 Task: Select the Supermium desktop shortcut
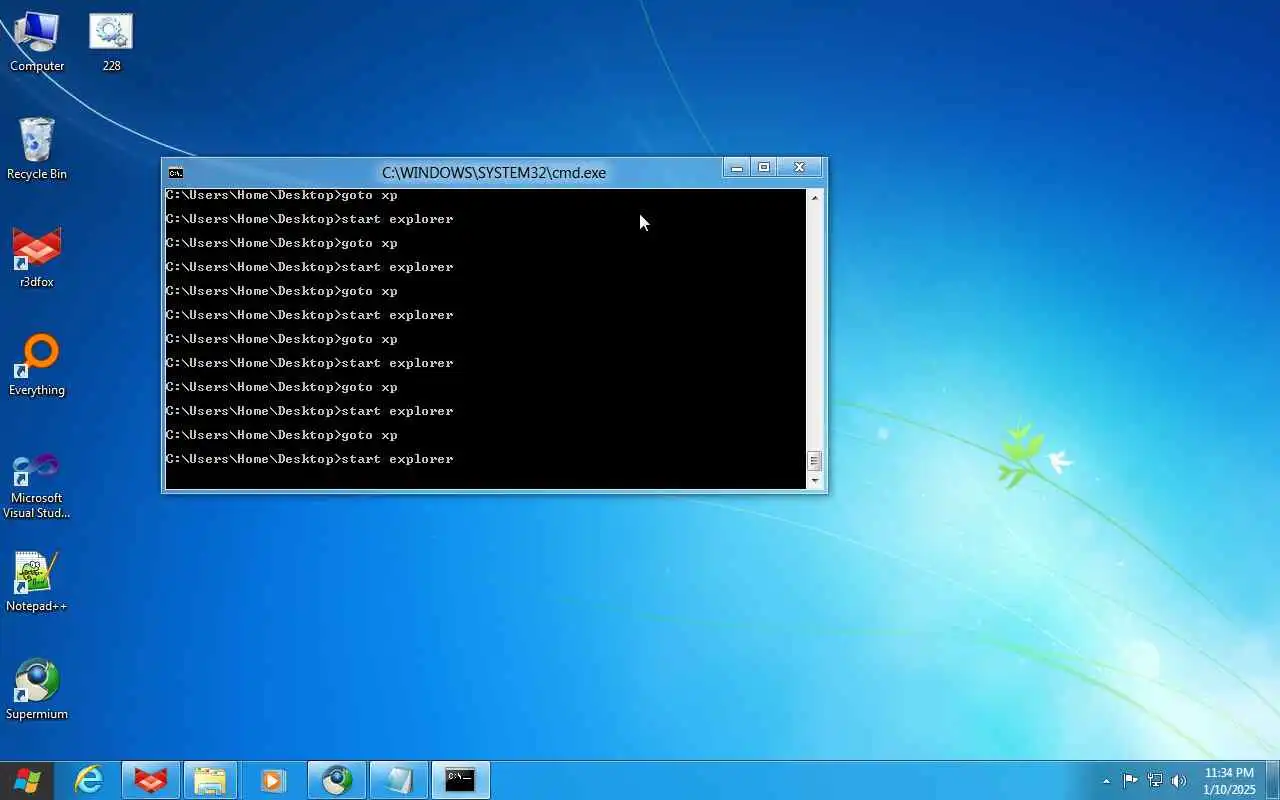[x=37, y=690]
